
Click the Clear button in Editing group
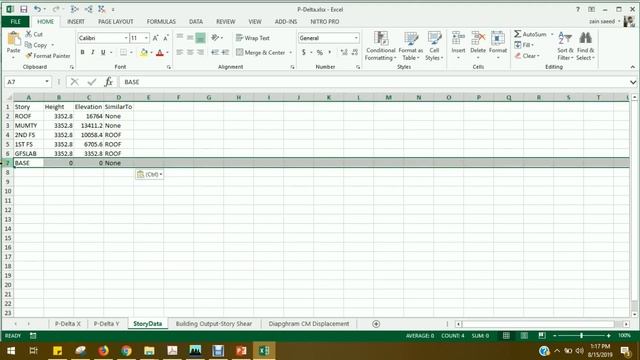click(x=527, y=56)
